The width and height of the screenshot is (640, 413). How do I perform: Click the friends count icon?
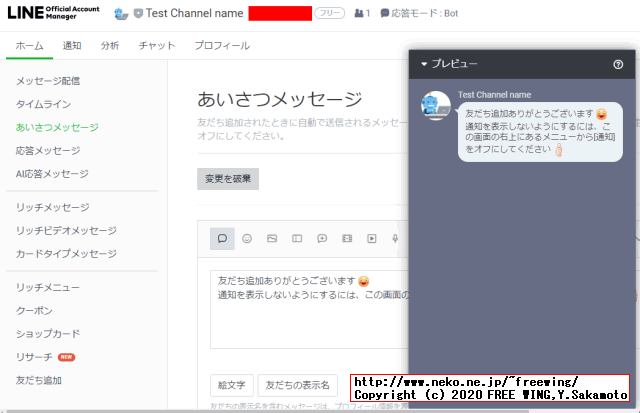pos(359,13)
